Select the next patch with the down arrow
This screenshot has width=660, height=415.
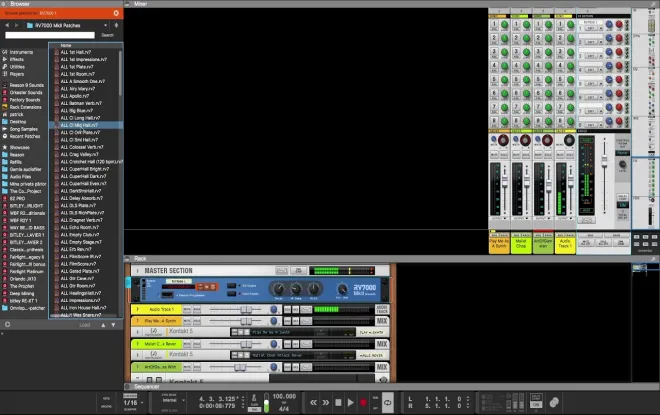(113, 325)
